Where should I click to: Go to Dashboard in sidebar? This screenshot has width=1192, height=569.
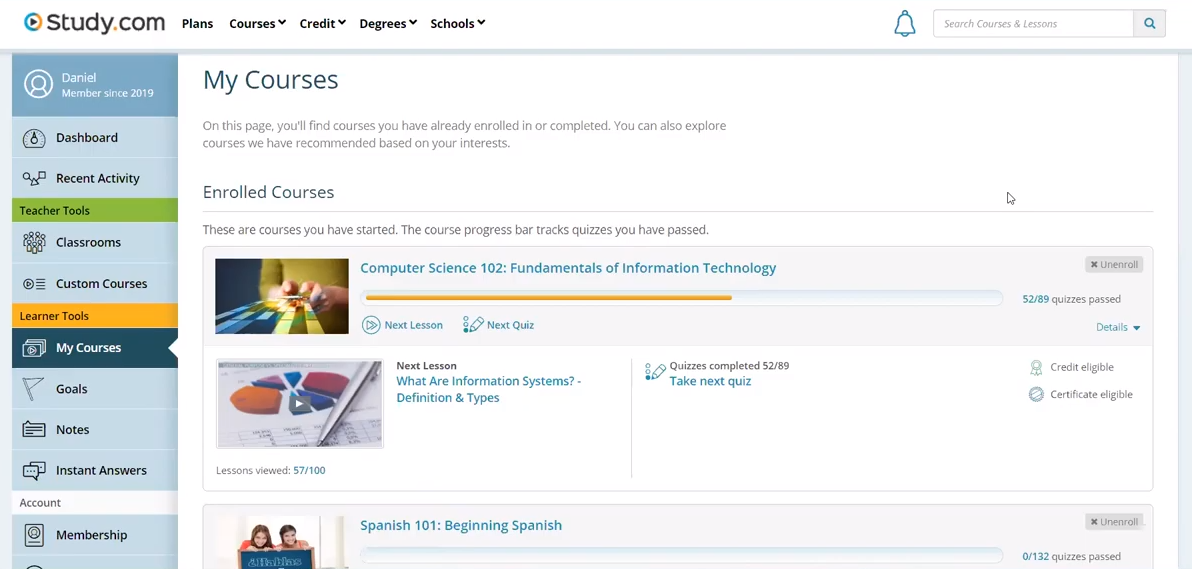tap(95, 138)
